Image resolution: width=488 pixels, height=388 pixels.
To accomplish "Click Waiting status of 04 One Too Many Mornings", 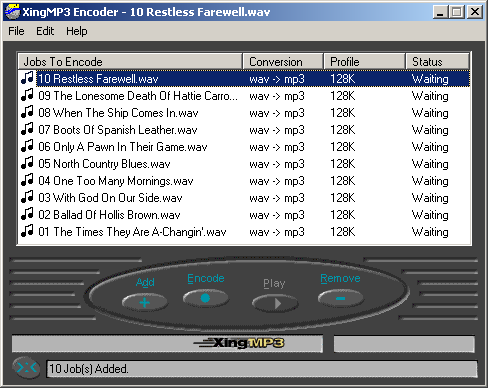I will pos(430,181).
